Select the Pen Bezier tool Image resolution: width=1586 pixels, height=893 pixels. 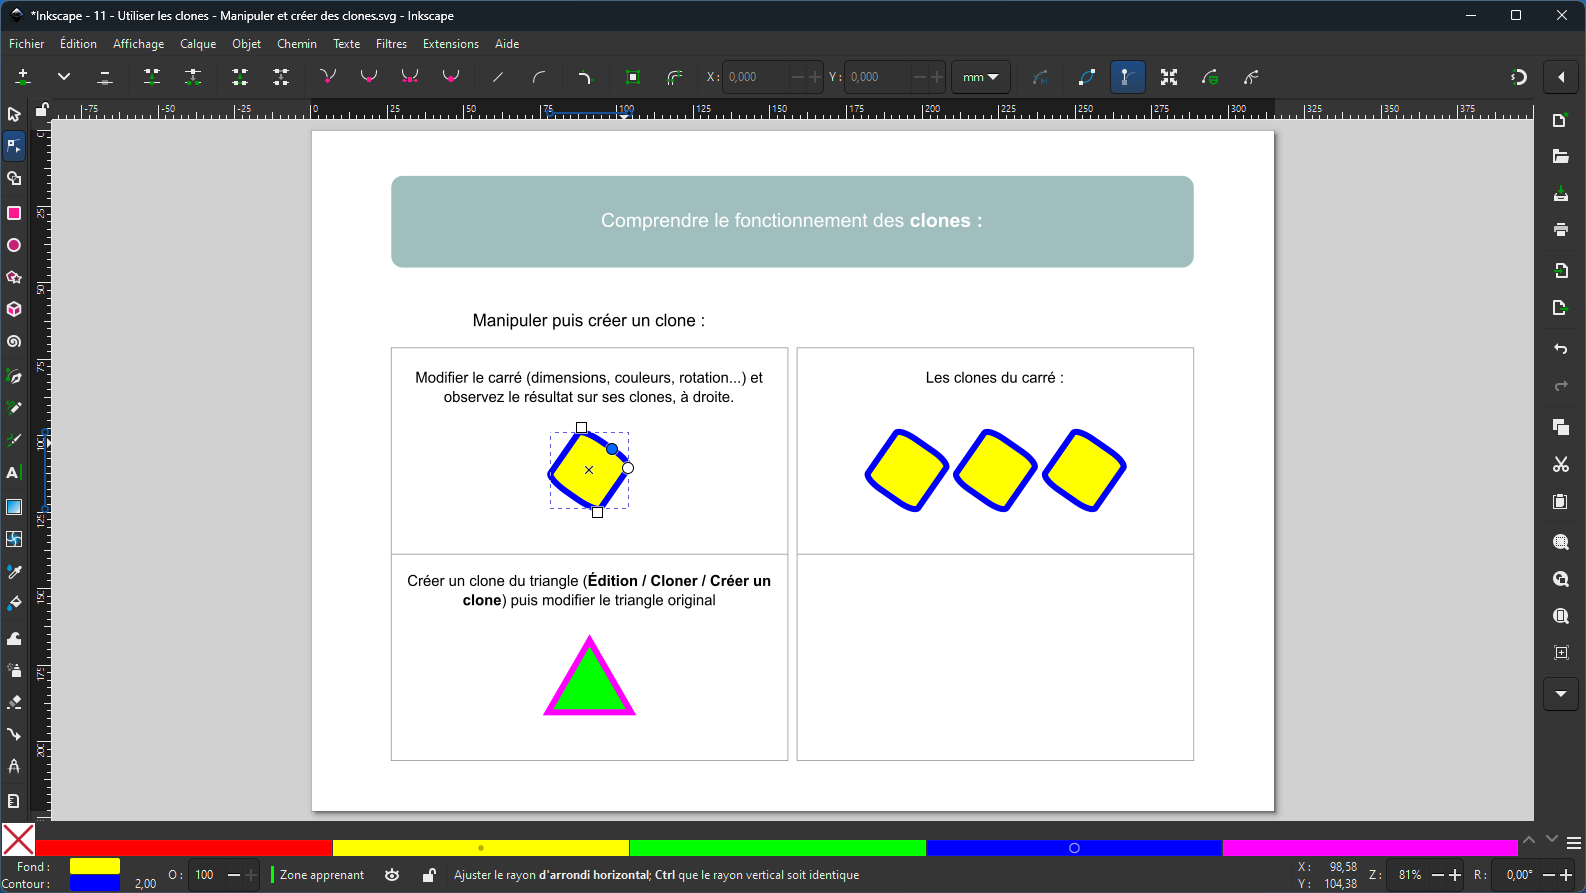(x=14, y=376)
